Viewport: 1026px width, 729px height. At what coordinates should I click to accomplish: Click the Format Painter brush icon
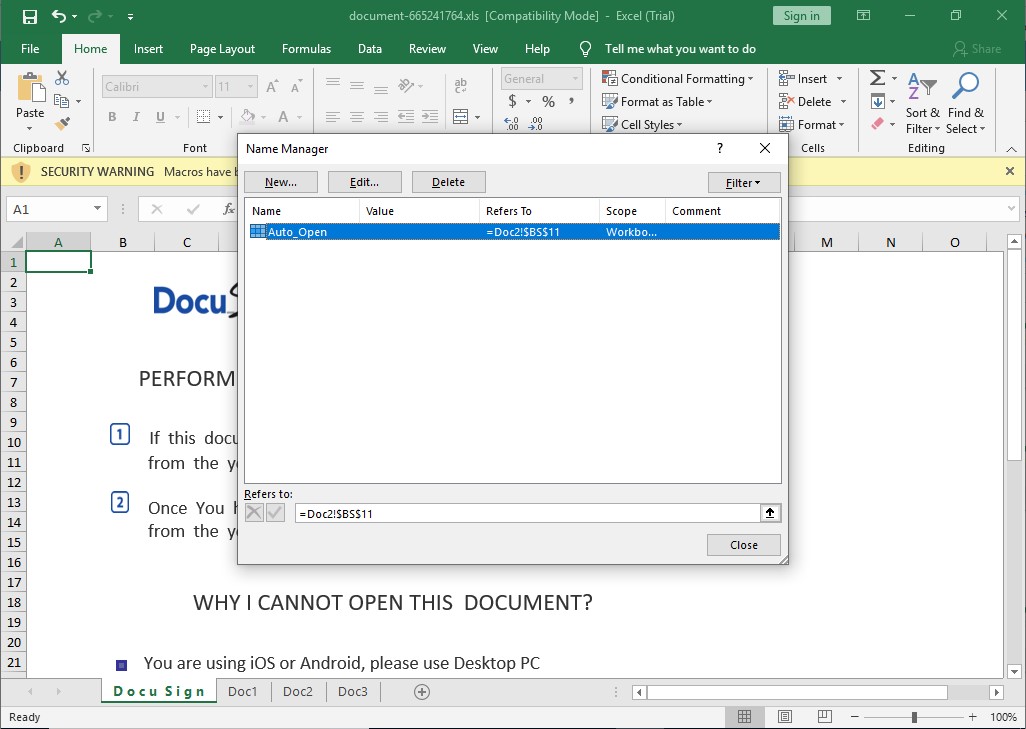click(62, 124)
